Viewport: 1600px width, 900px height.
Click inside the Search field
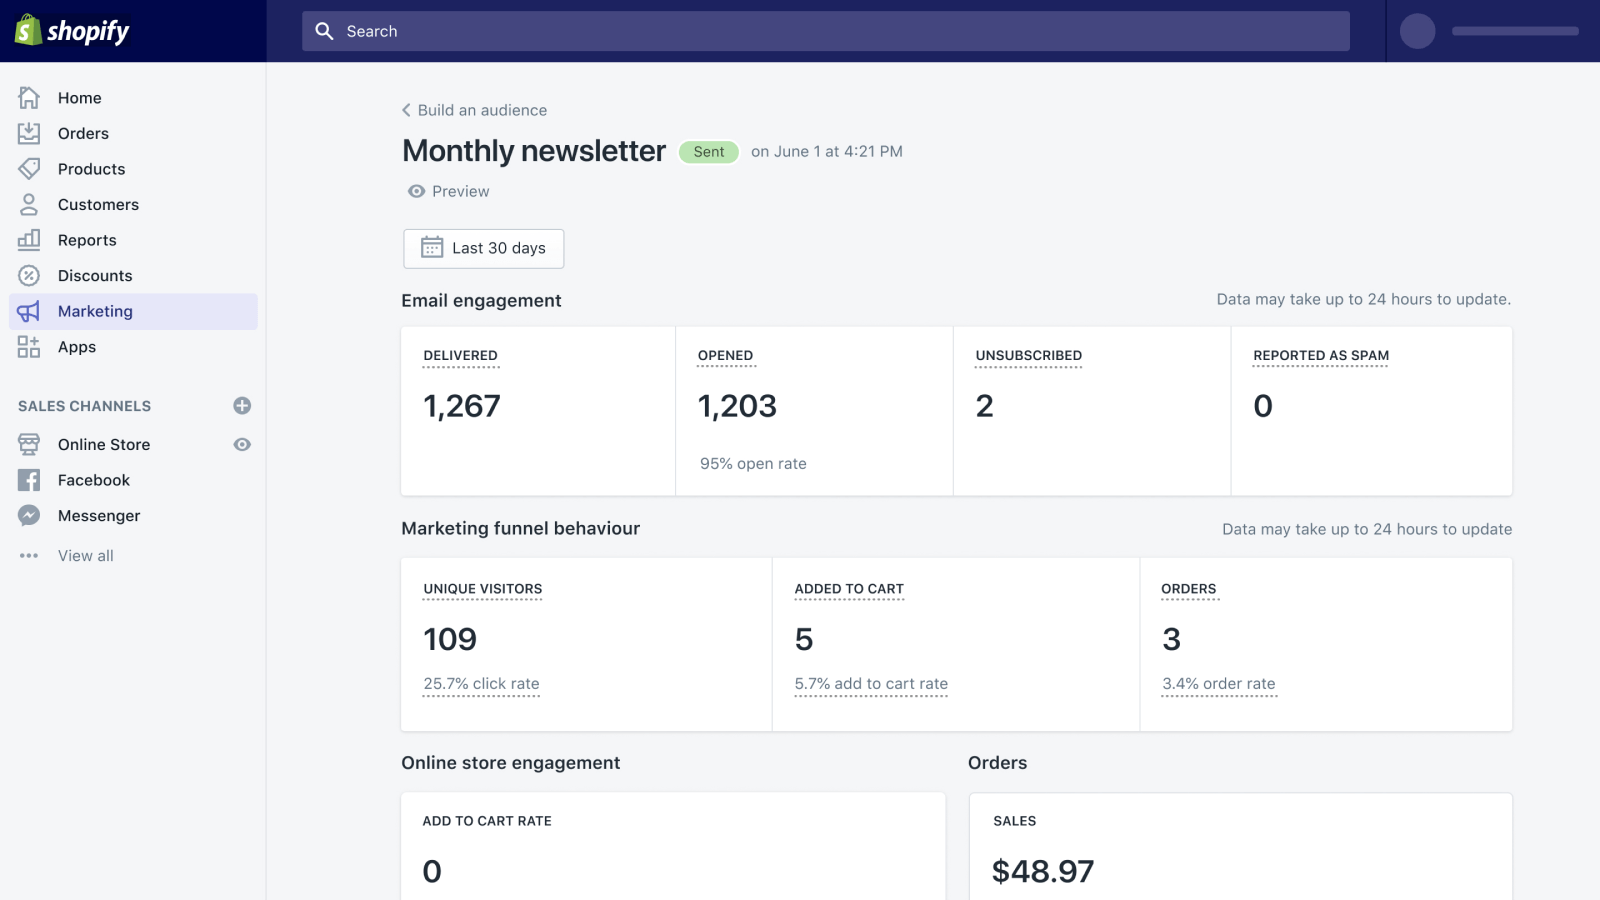[x=700, y=31]
